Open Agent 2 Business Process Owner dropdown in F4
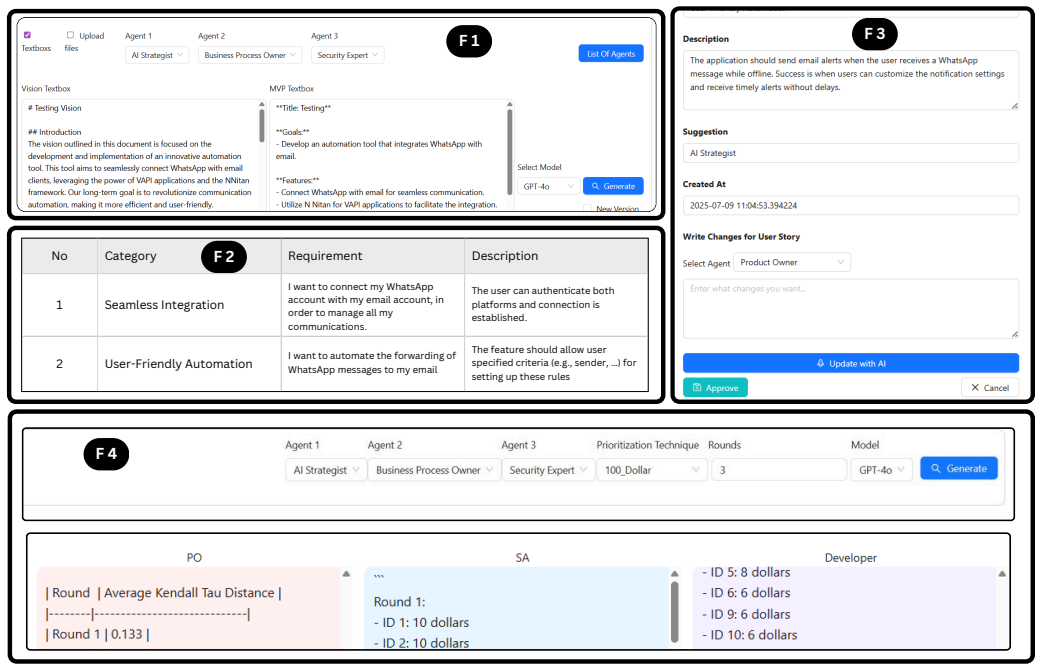The image size is (1041, 670). coord(434,470)
